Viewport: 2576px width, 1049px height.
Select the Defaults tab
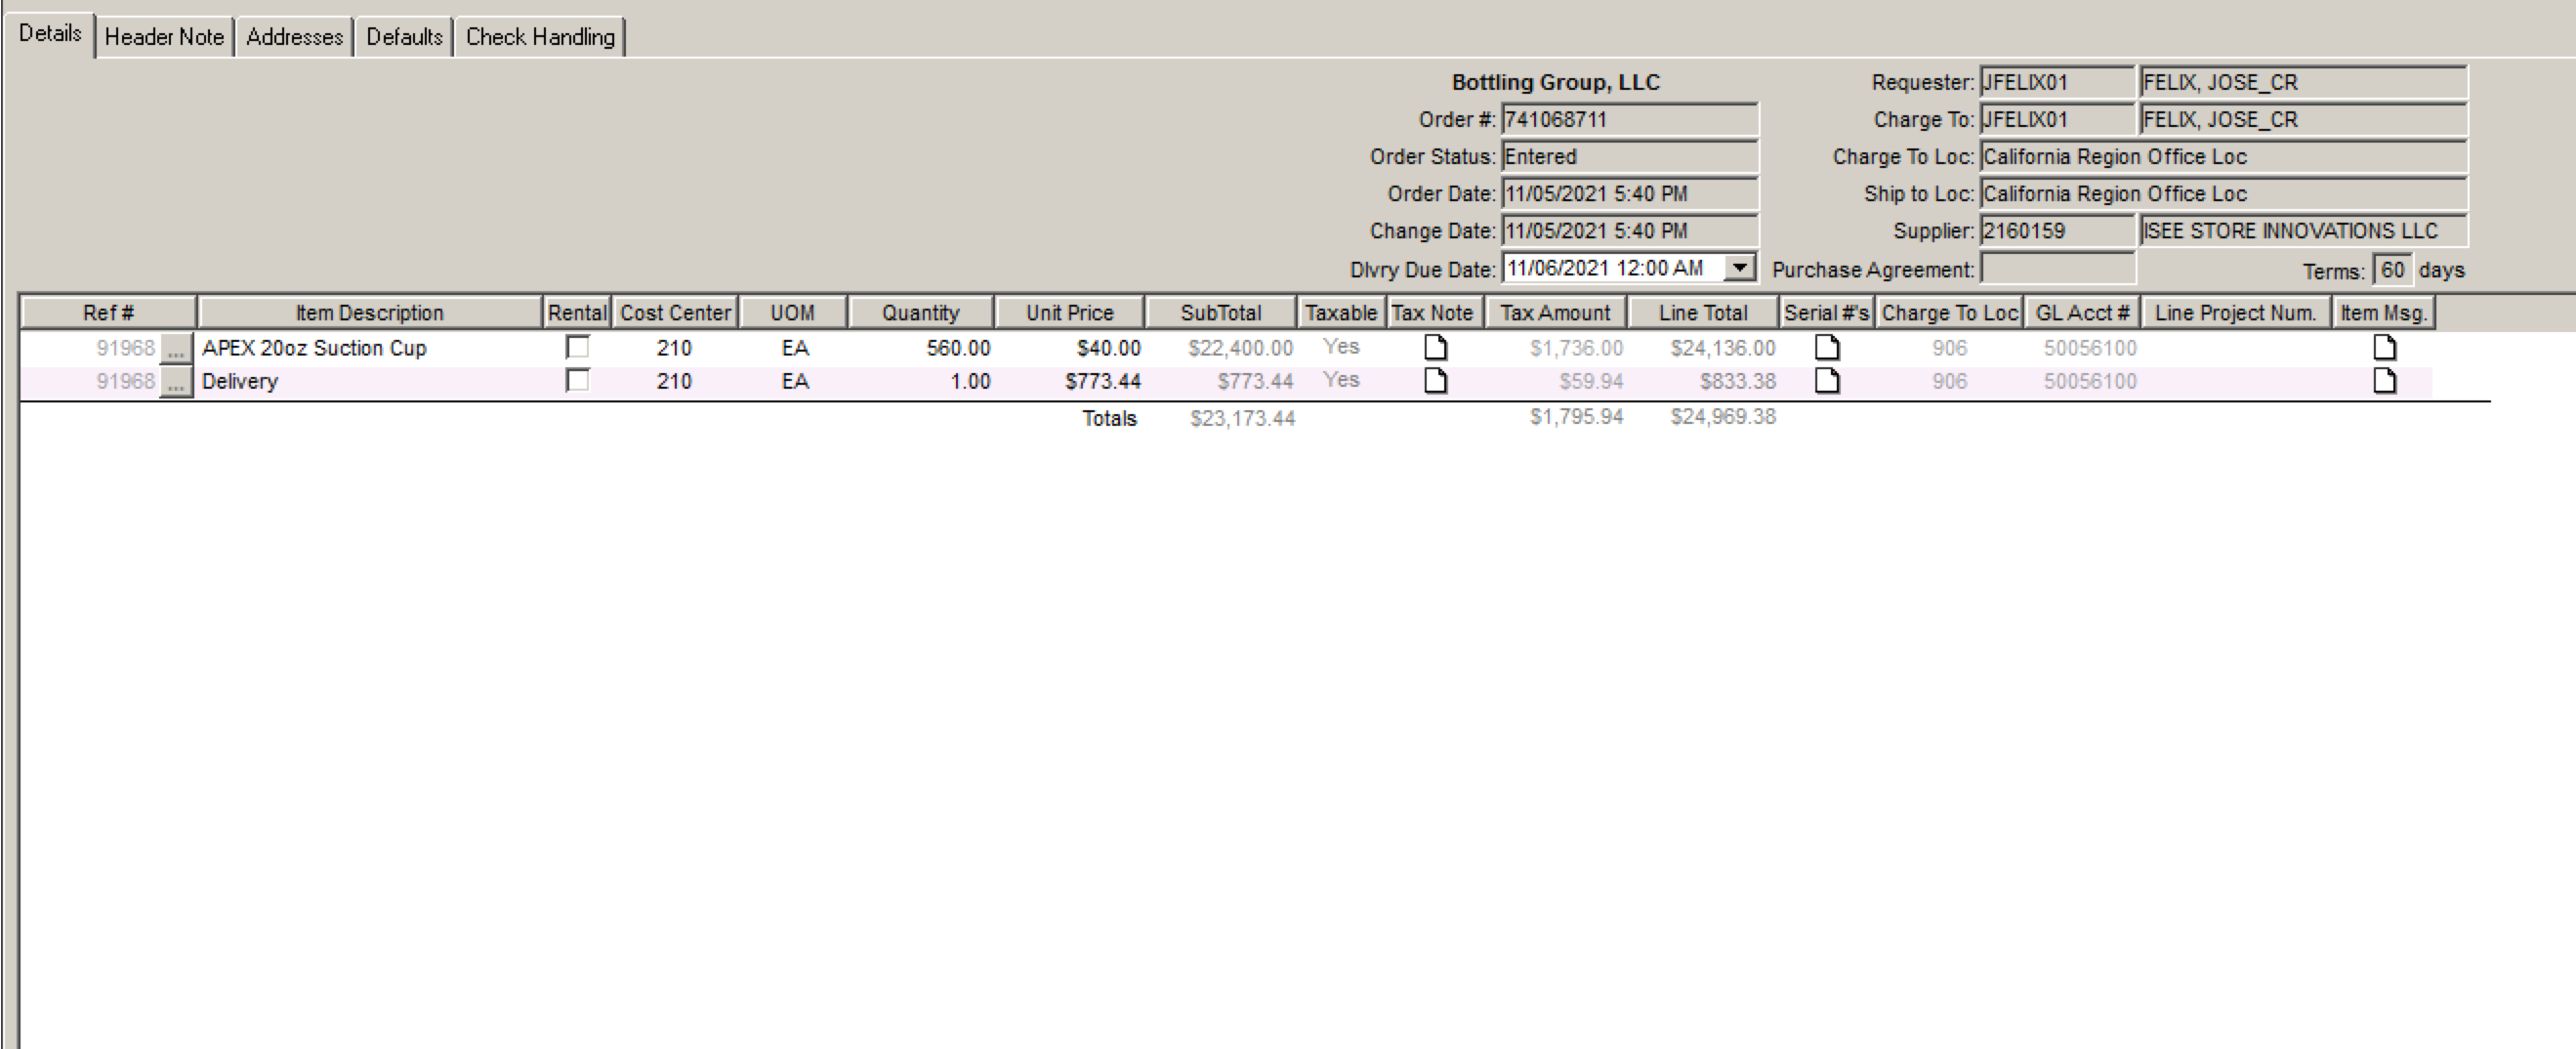(404, 37)
